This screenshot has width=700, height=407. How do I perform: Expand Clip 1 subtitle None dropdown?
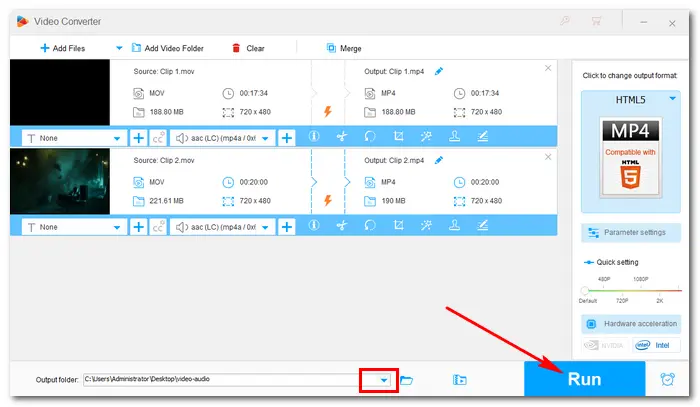117,138
